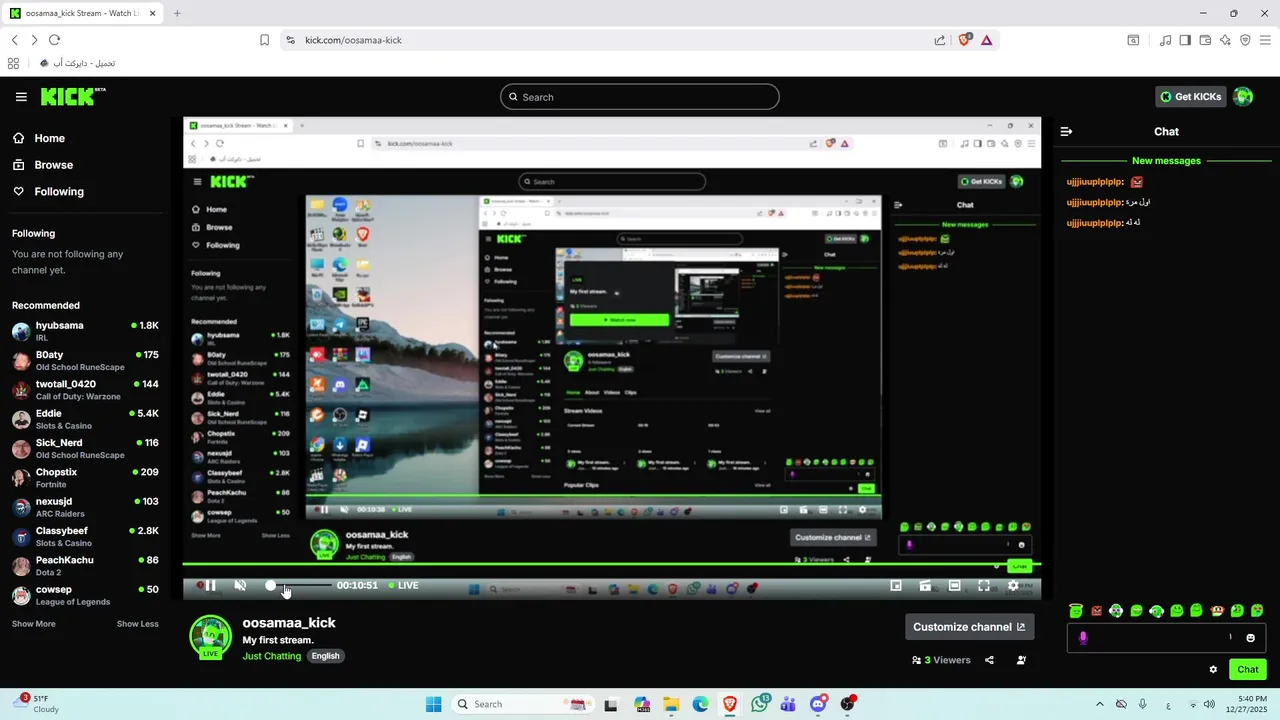1280x720 pixels.
Task: Click the Just Chatting category link
Action: click(272, 656)
